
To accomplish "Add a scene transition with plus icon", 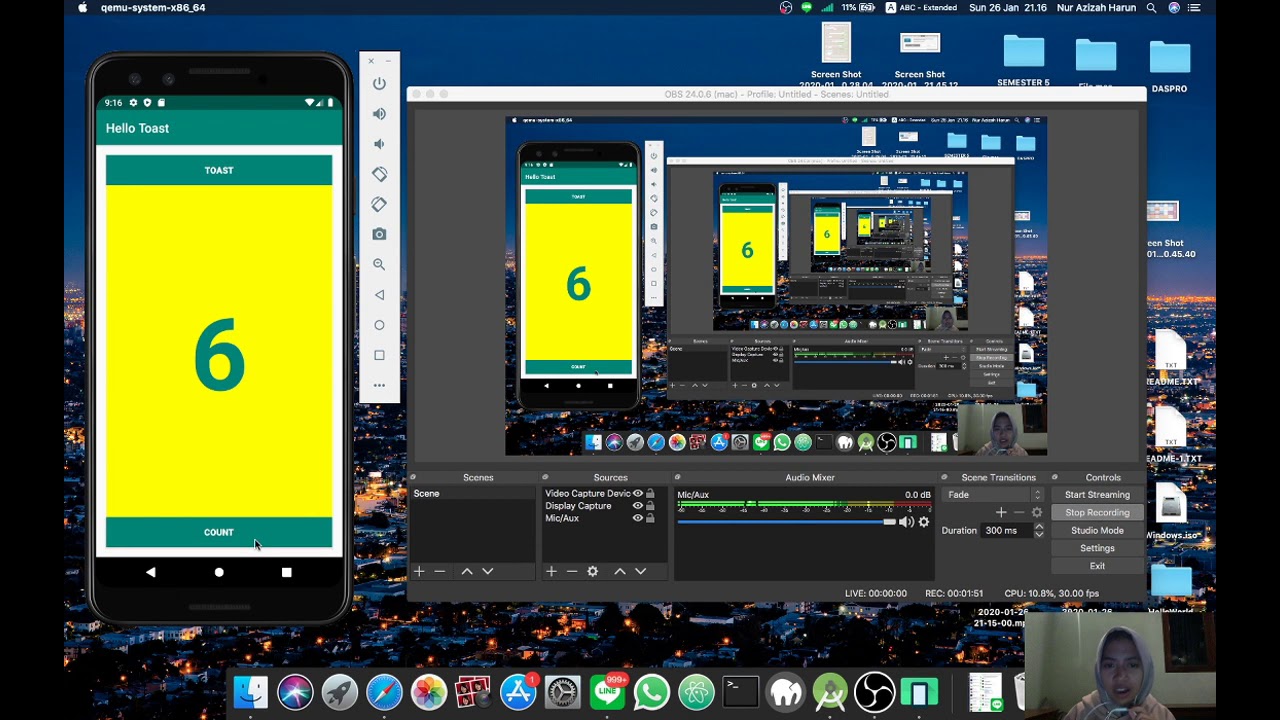I will [1001, 512].
